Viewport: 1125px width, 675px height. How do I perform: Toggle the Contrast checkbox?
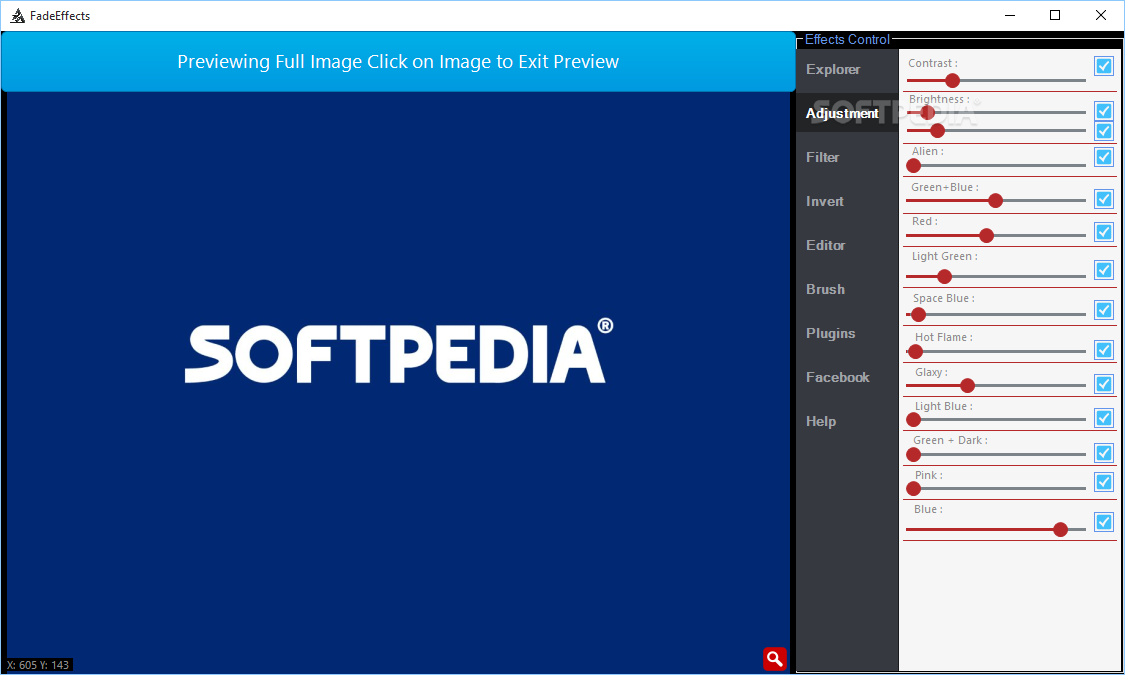click(1103, 66)
